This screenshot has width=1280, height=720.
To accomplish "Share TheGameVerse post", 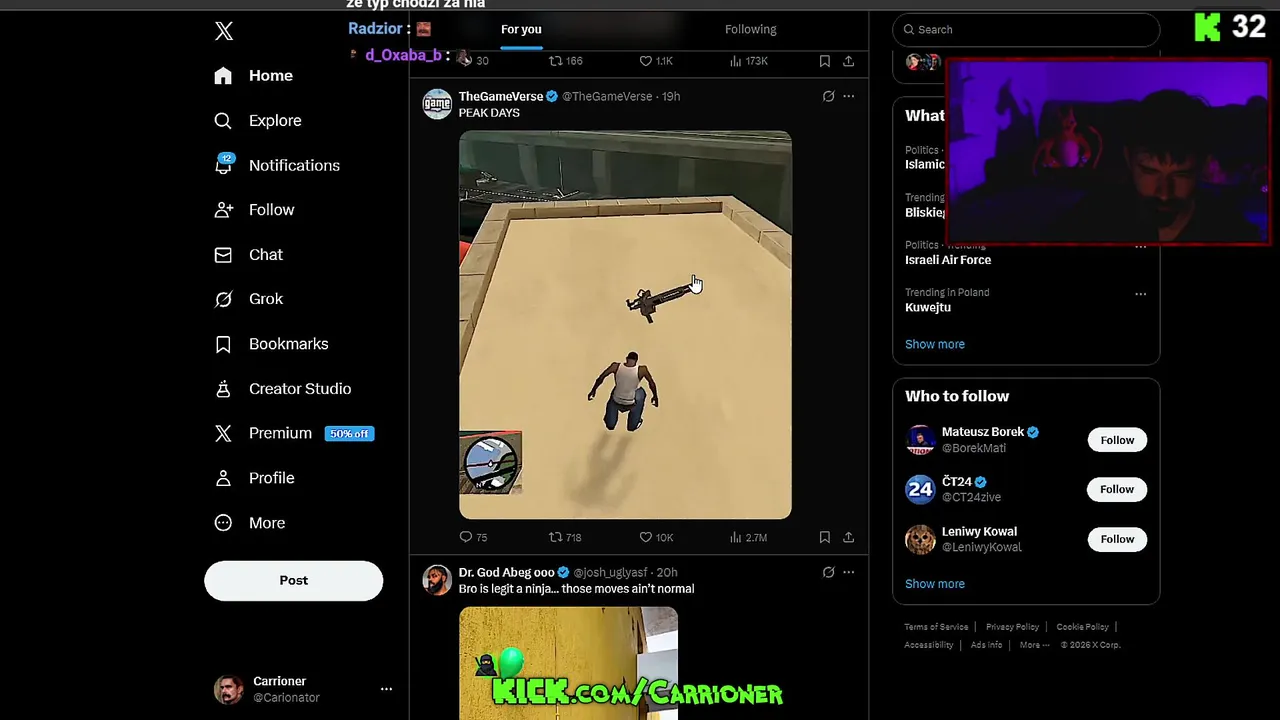I will (848, 537).
